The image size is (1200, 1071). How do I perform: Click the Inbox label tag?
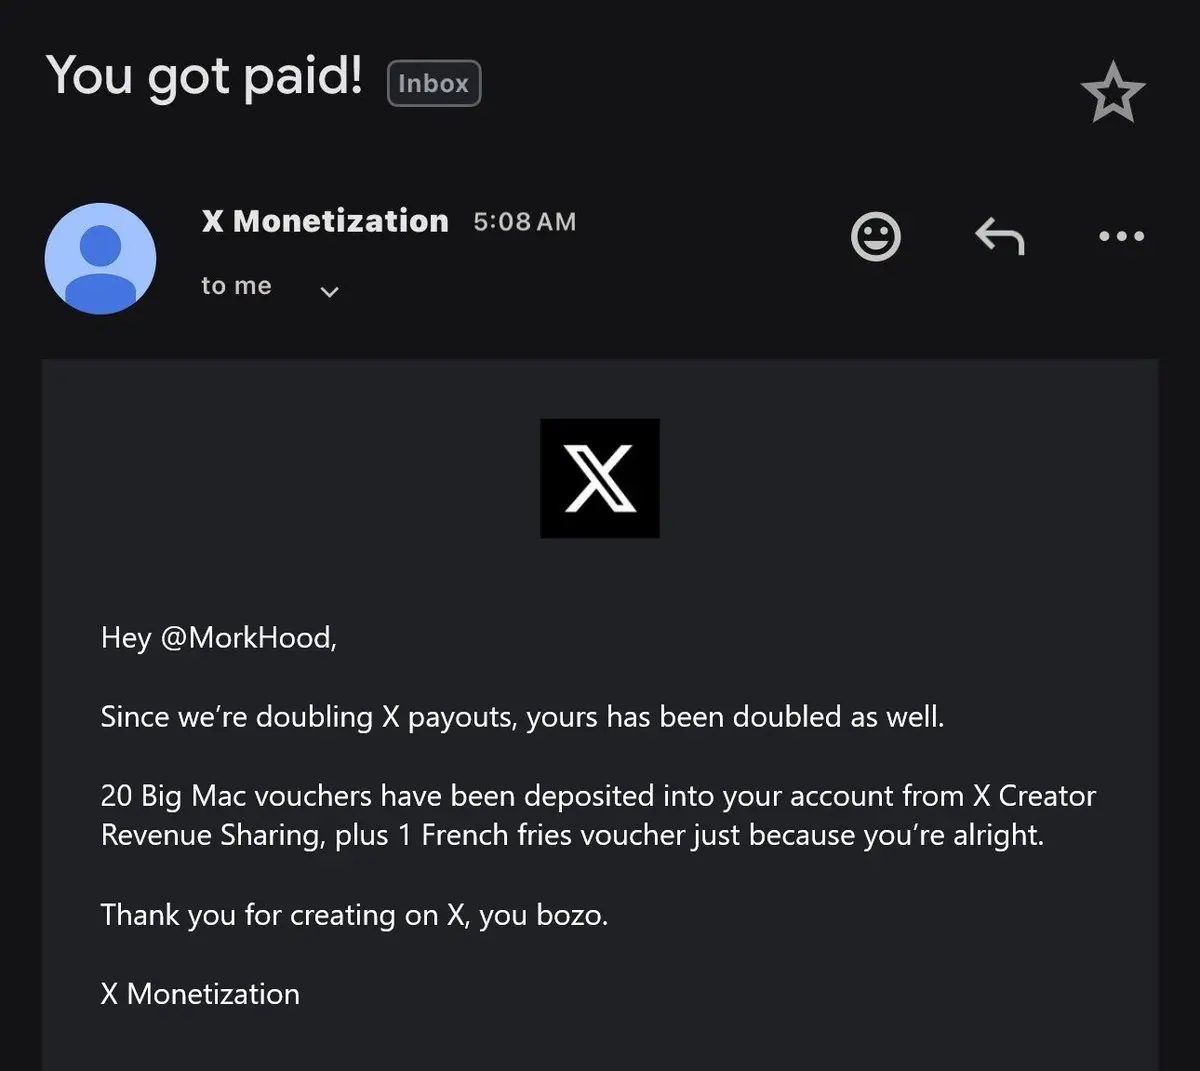433,83
